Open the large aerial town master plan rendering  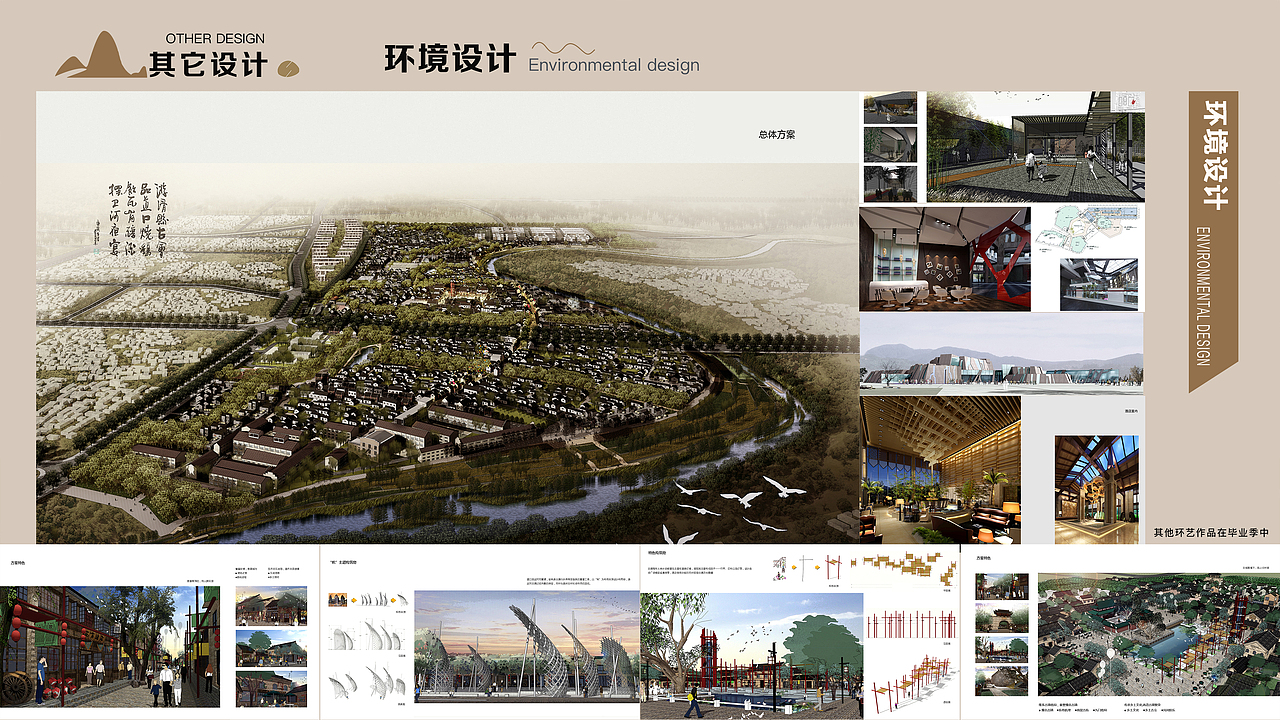447,353
